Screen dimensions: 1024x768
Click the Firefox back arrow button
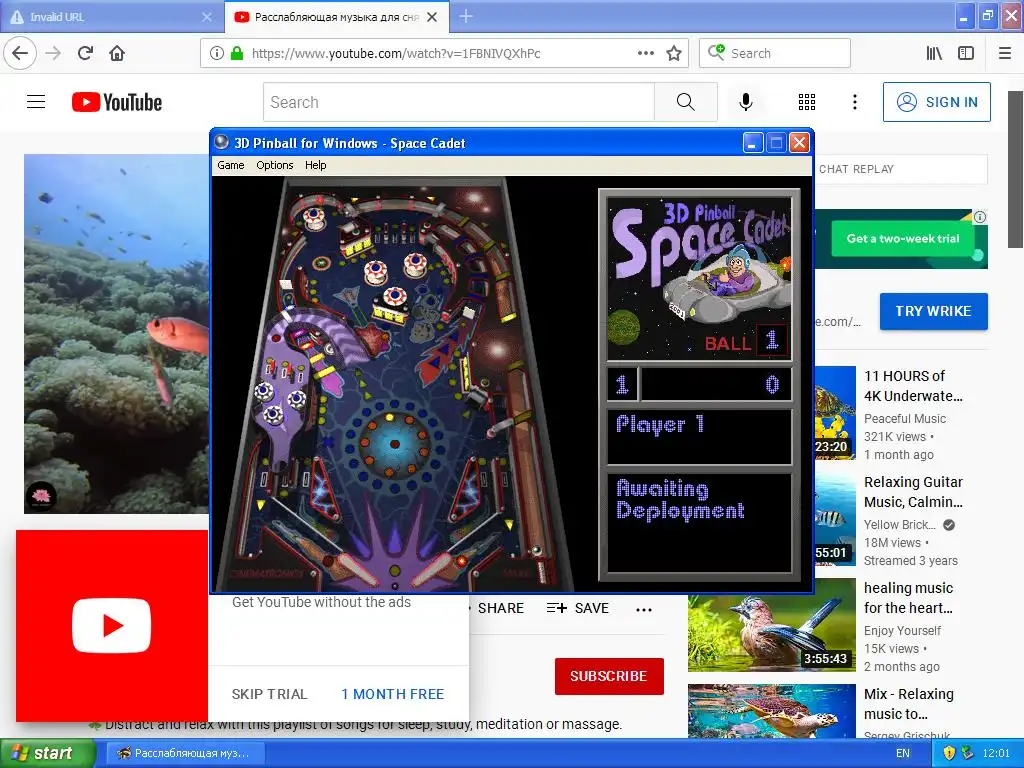click(20, 53)
